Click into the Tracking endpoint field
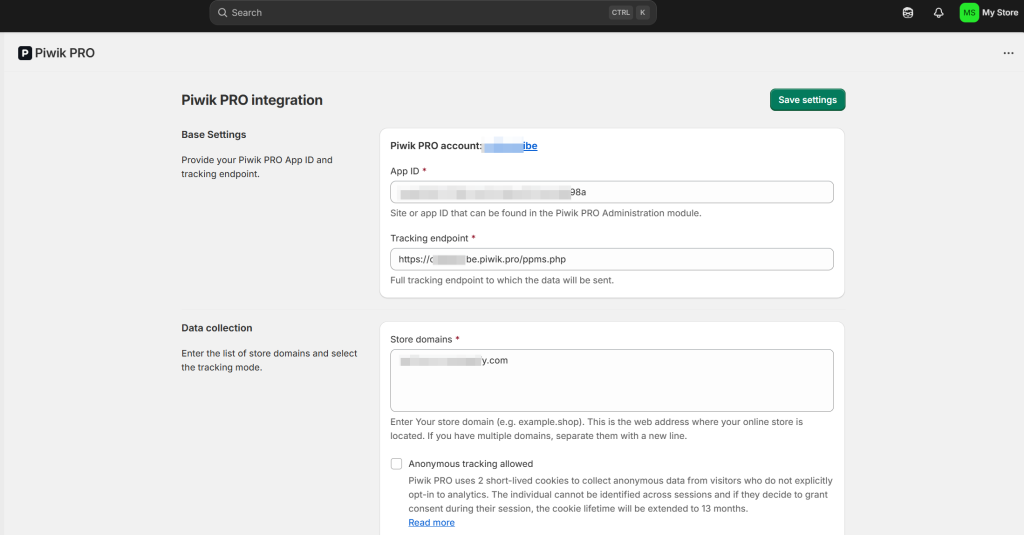The image size is (1024, 535). click(x=611, y=259)
